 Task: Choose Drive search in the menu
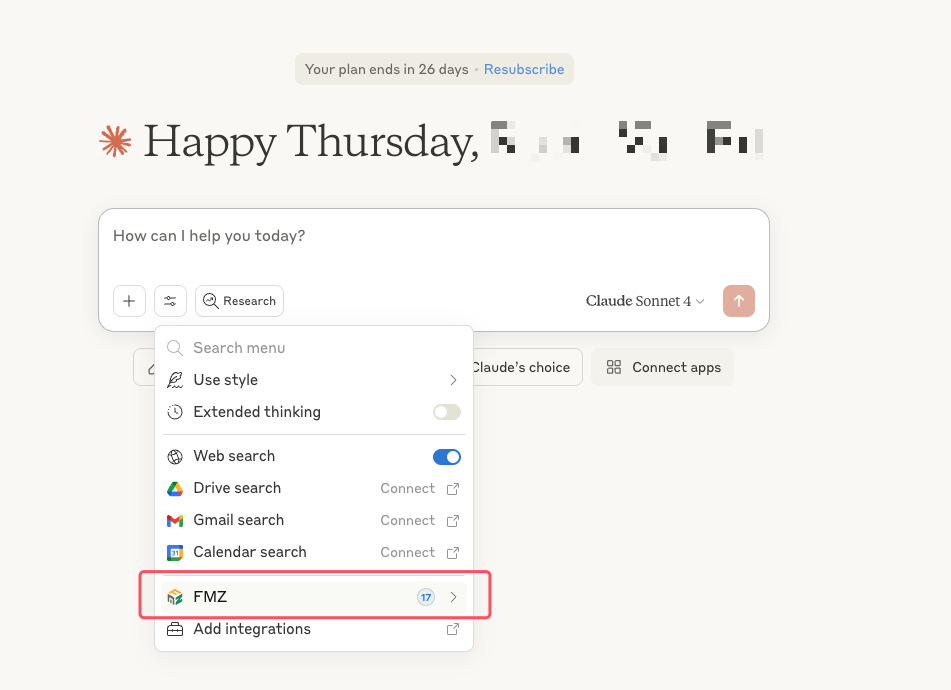pyautogui.click(x=237, y=488)
